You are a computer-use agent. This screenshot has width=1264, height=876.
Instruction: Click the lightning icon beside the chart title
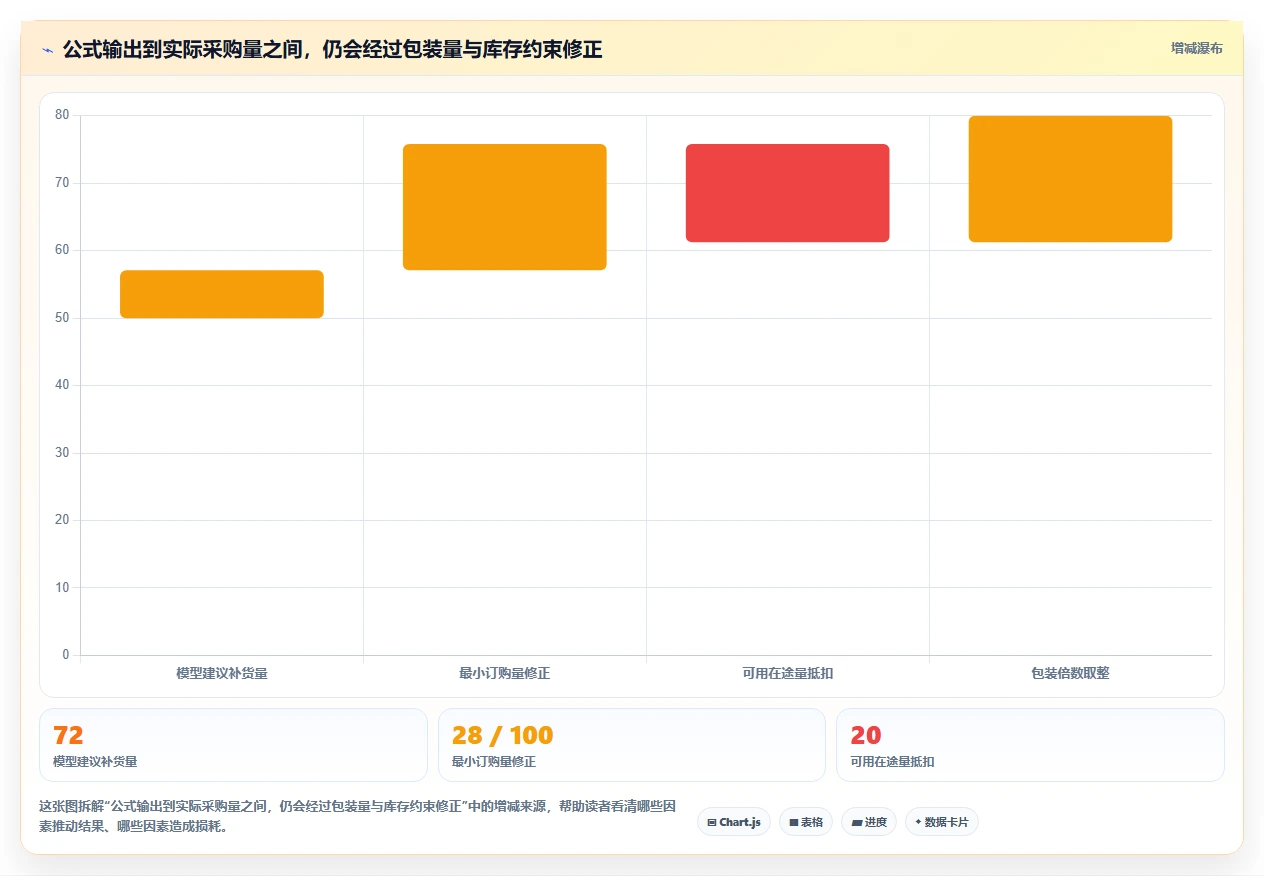[47, 49]
